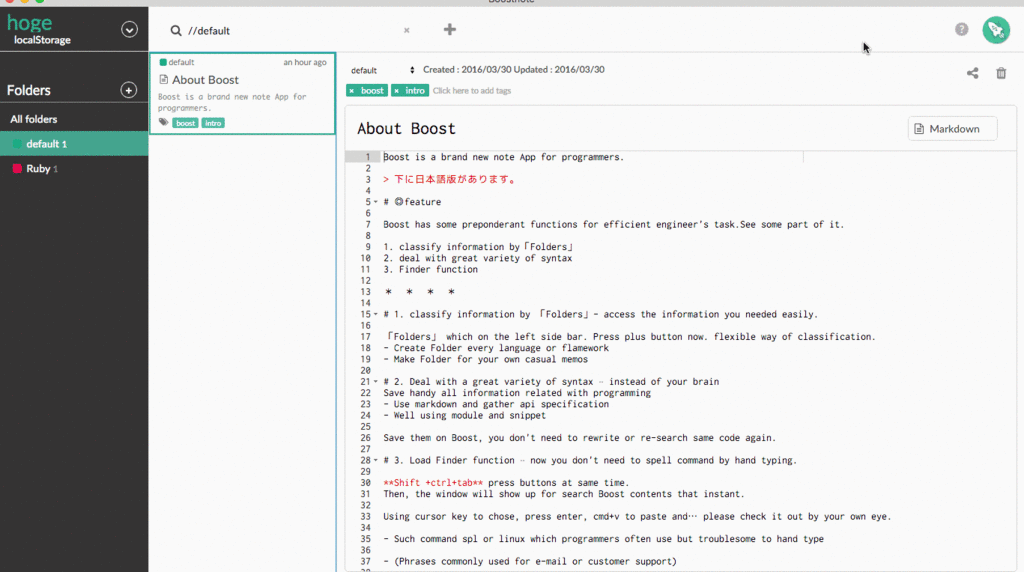The width and height of the screenshot is (1024, 572).
Task: Add a new folder with plus button
Action: coord(129,90)
